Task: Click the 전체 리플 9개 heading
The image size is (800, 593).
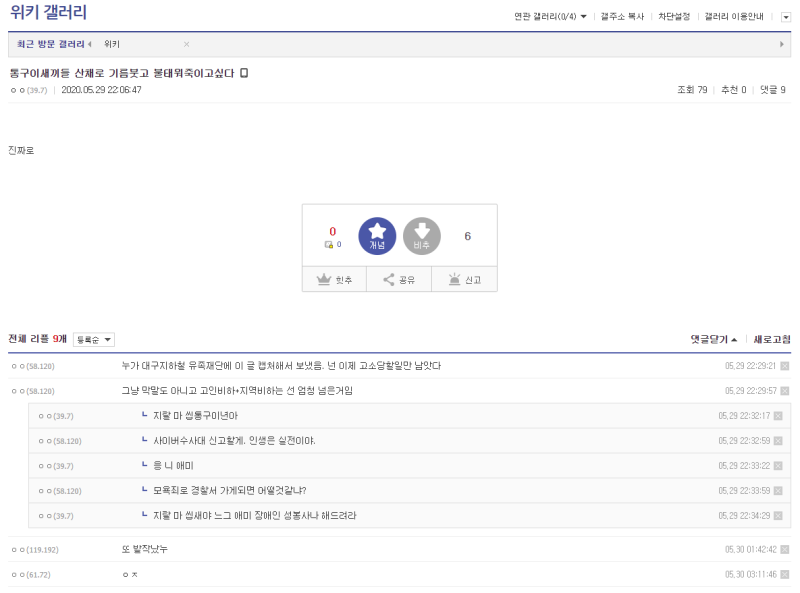Action: 38,339
